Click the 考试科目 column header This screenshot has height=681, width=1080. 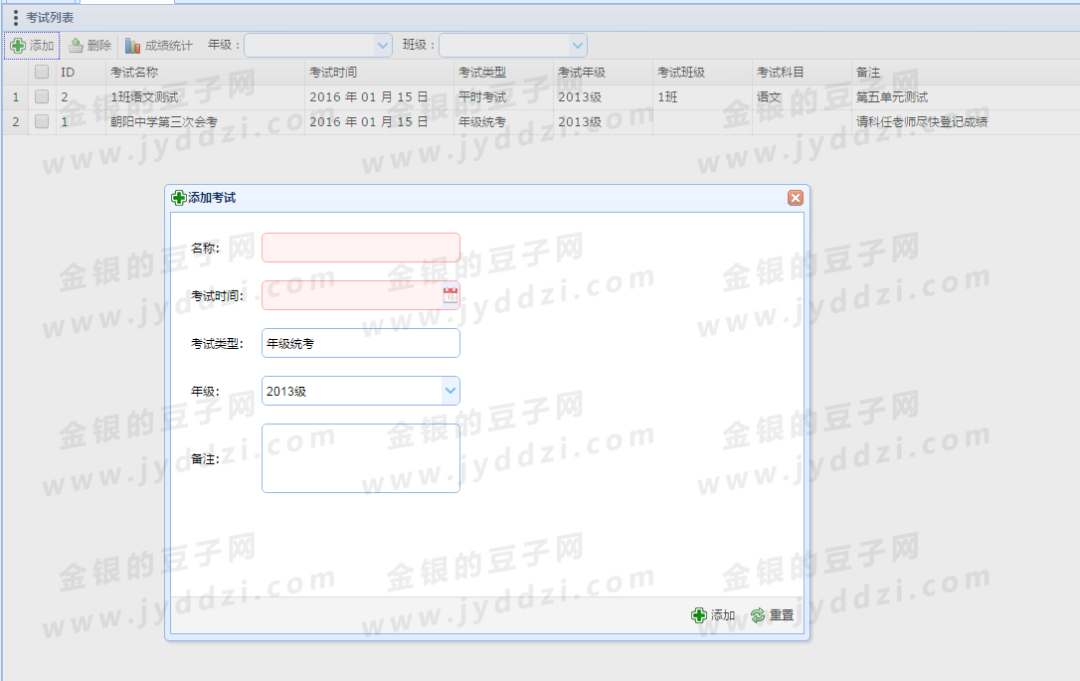point(801,72)
